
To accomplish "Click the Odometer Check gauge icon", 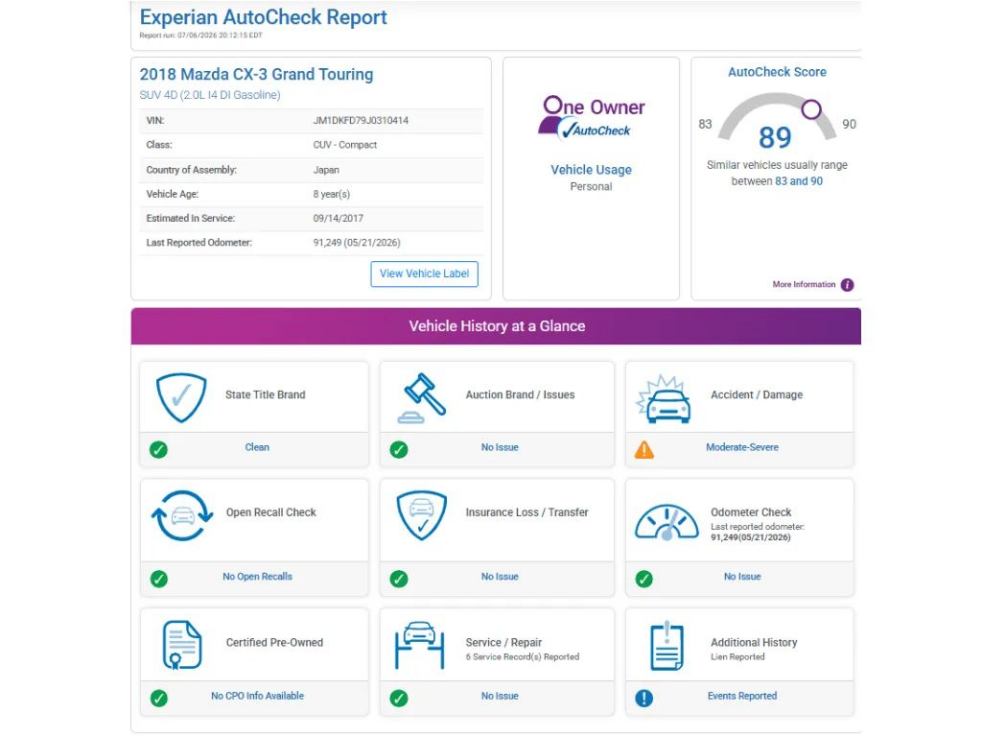I will [x=666, y=522].
